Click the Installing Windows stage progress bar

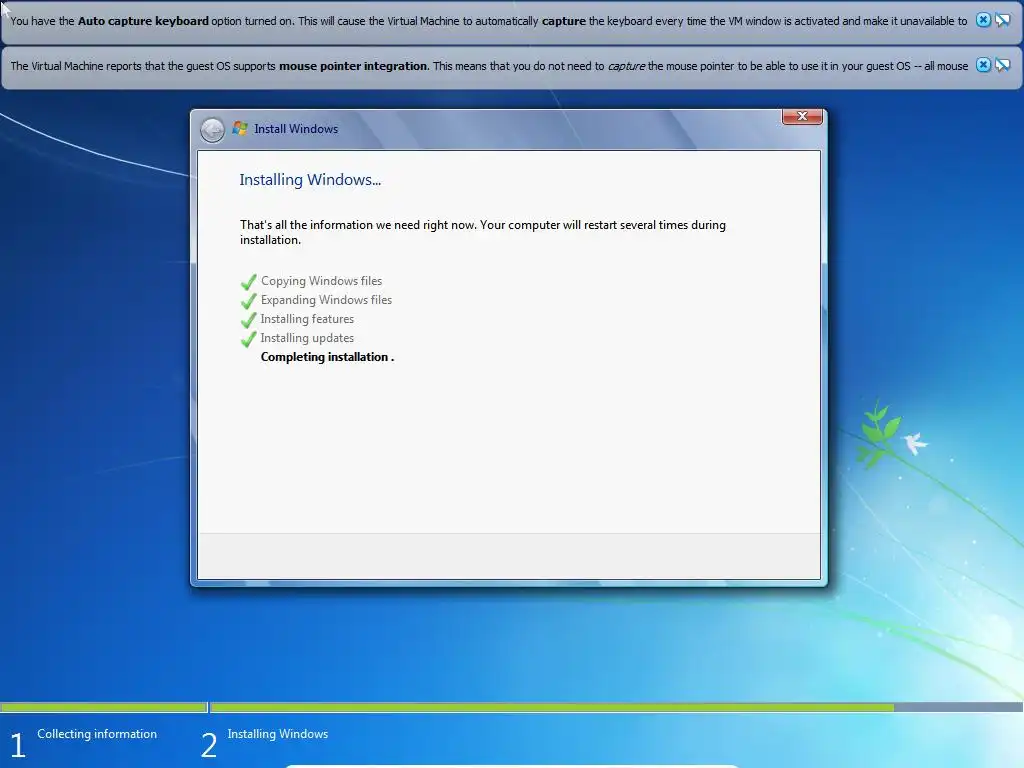coord(616,707)
